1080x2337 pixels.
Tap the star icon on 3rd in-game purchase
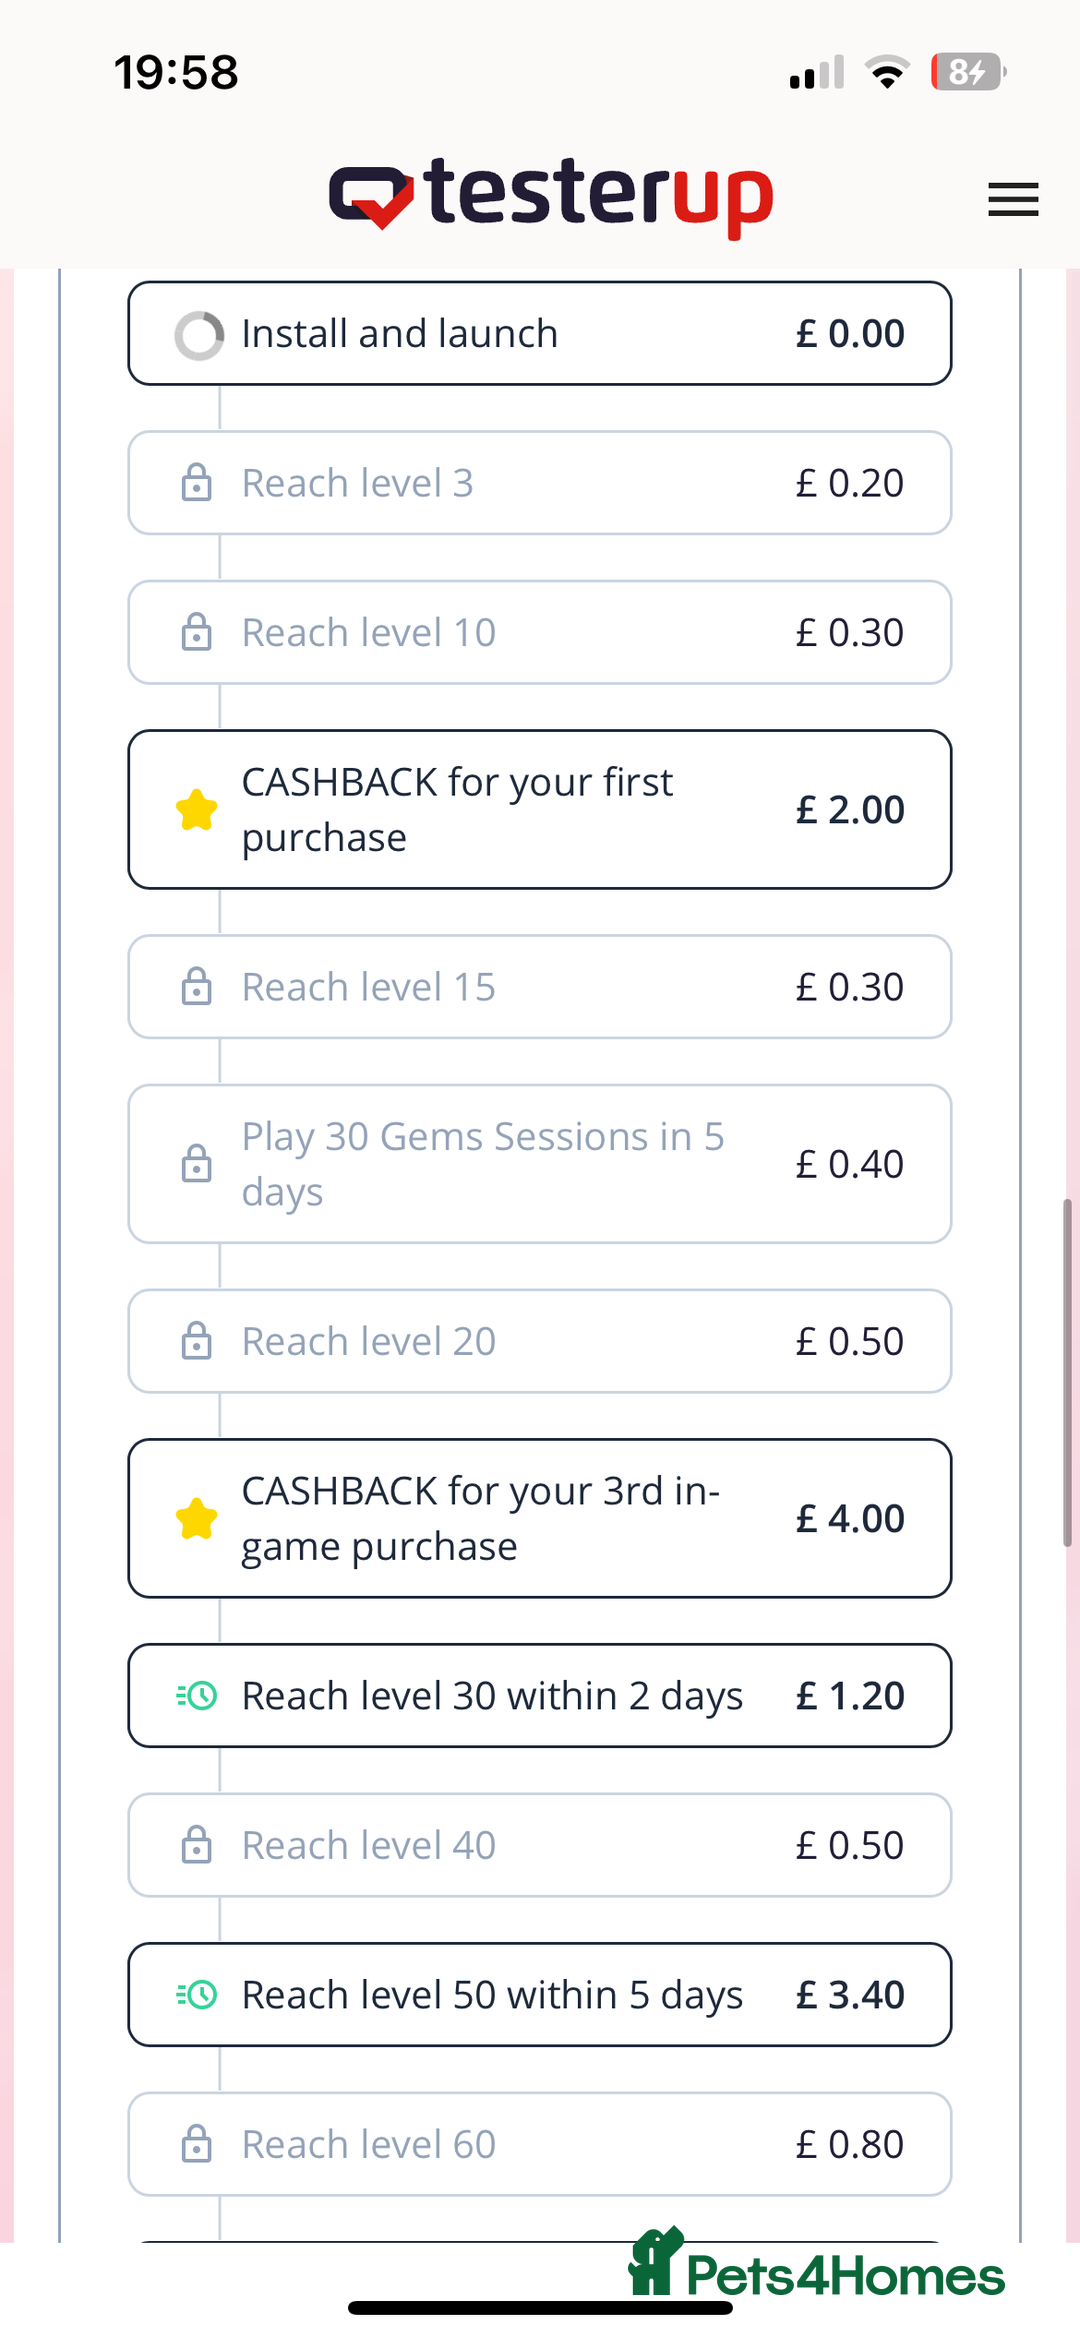[x=197, y=1518]
